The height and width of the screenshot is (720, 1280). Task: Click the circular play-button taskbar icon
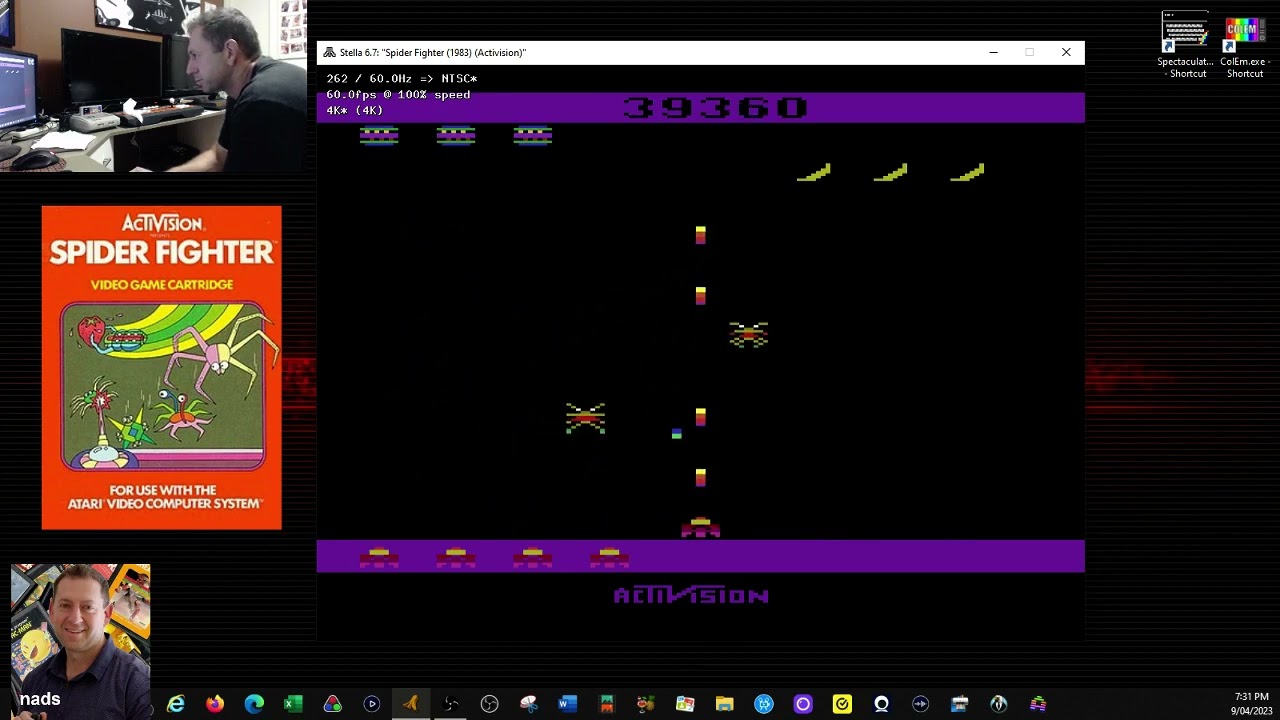[372, 704]
